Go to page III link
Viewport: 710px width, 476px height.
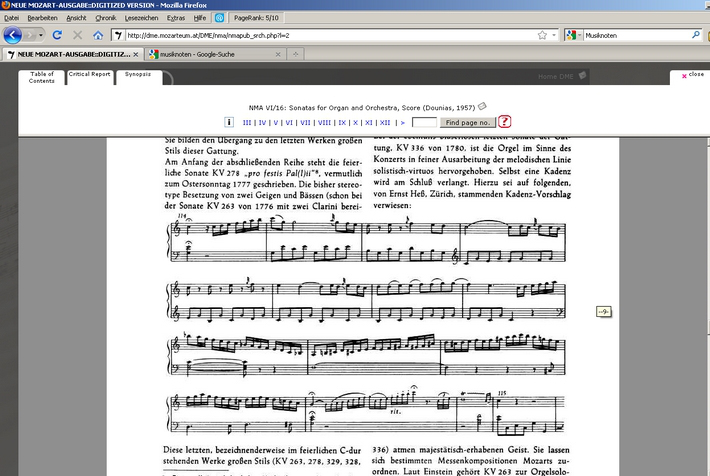click(x=247, y=122)
